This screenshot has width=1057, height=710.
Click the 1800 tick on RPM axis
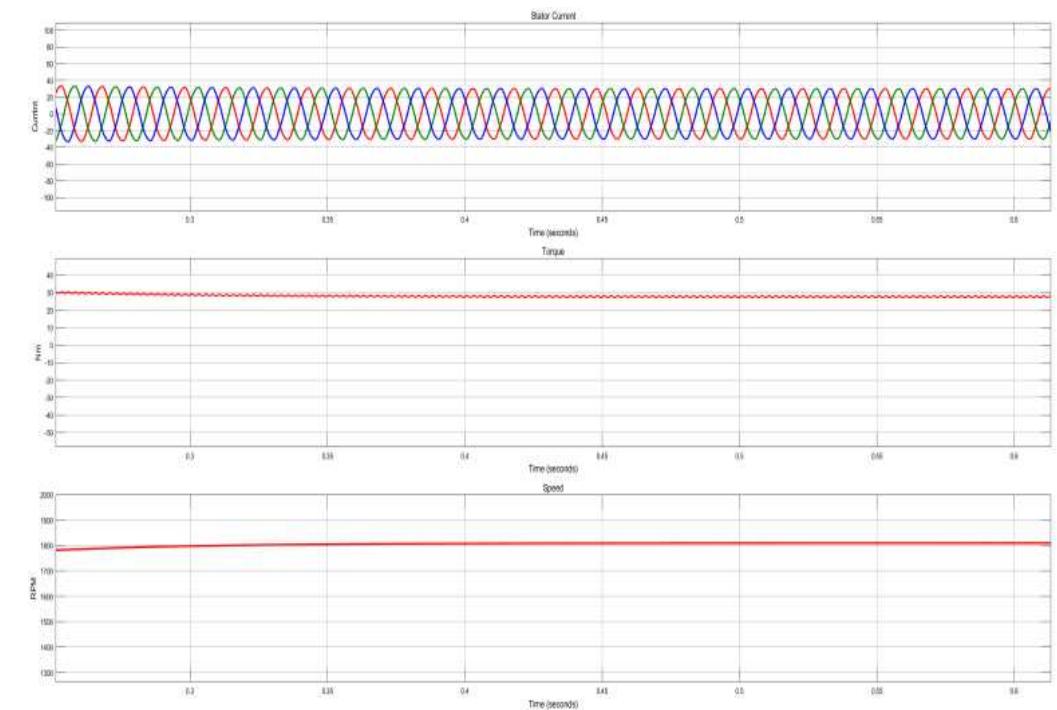pyautogui.click(x=47, y=545)
